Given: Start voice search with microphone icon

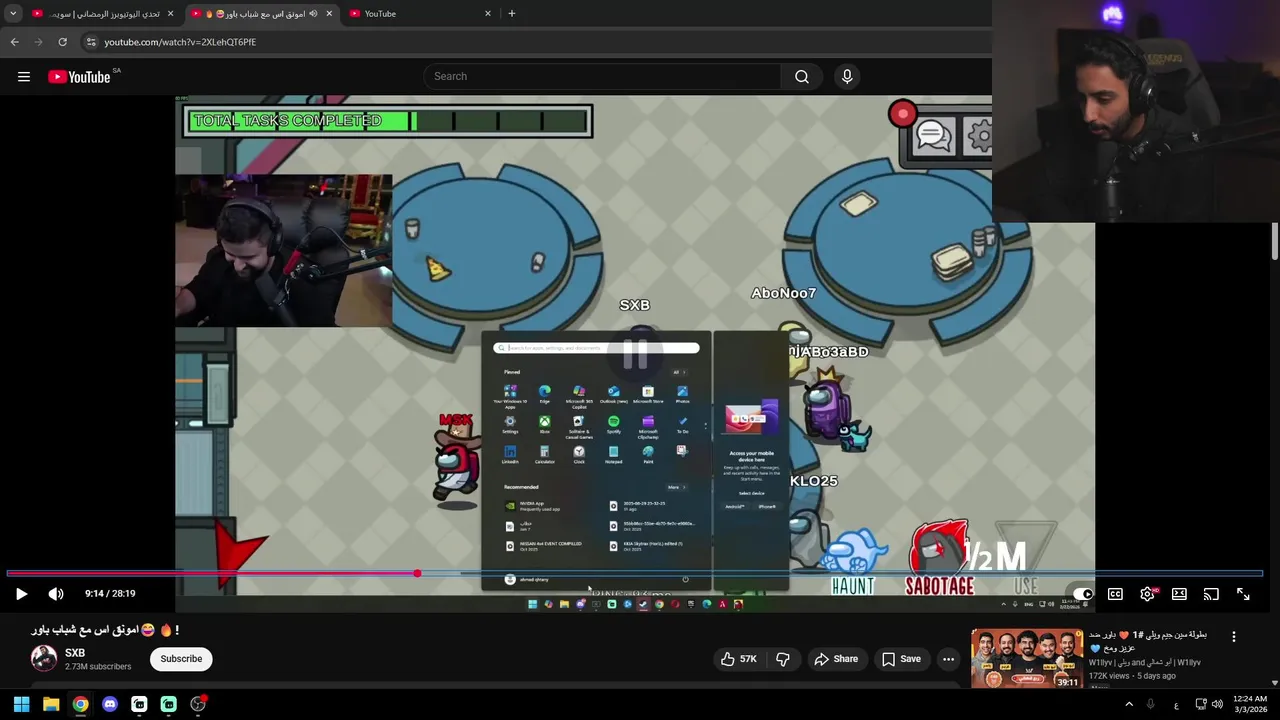Looking at the screenshot, I should [847, 76].
